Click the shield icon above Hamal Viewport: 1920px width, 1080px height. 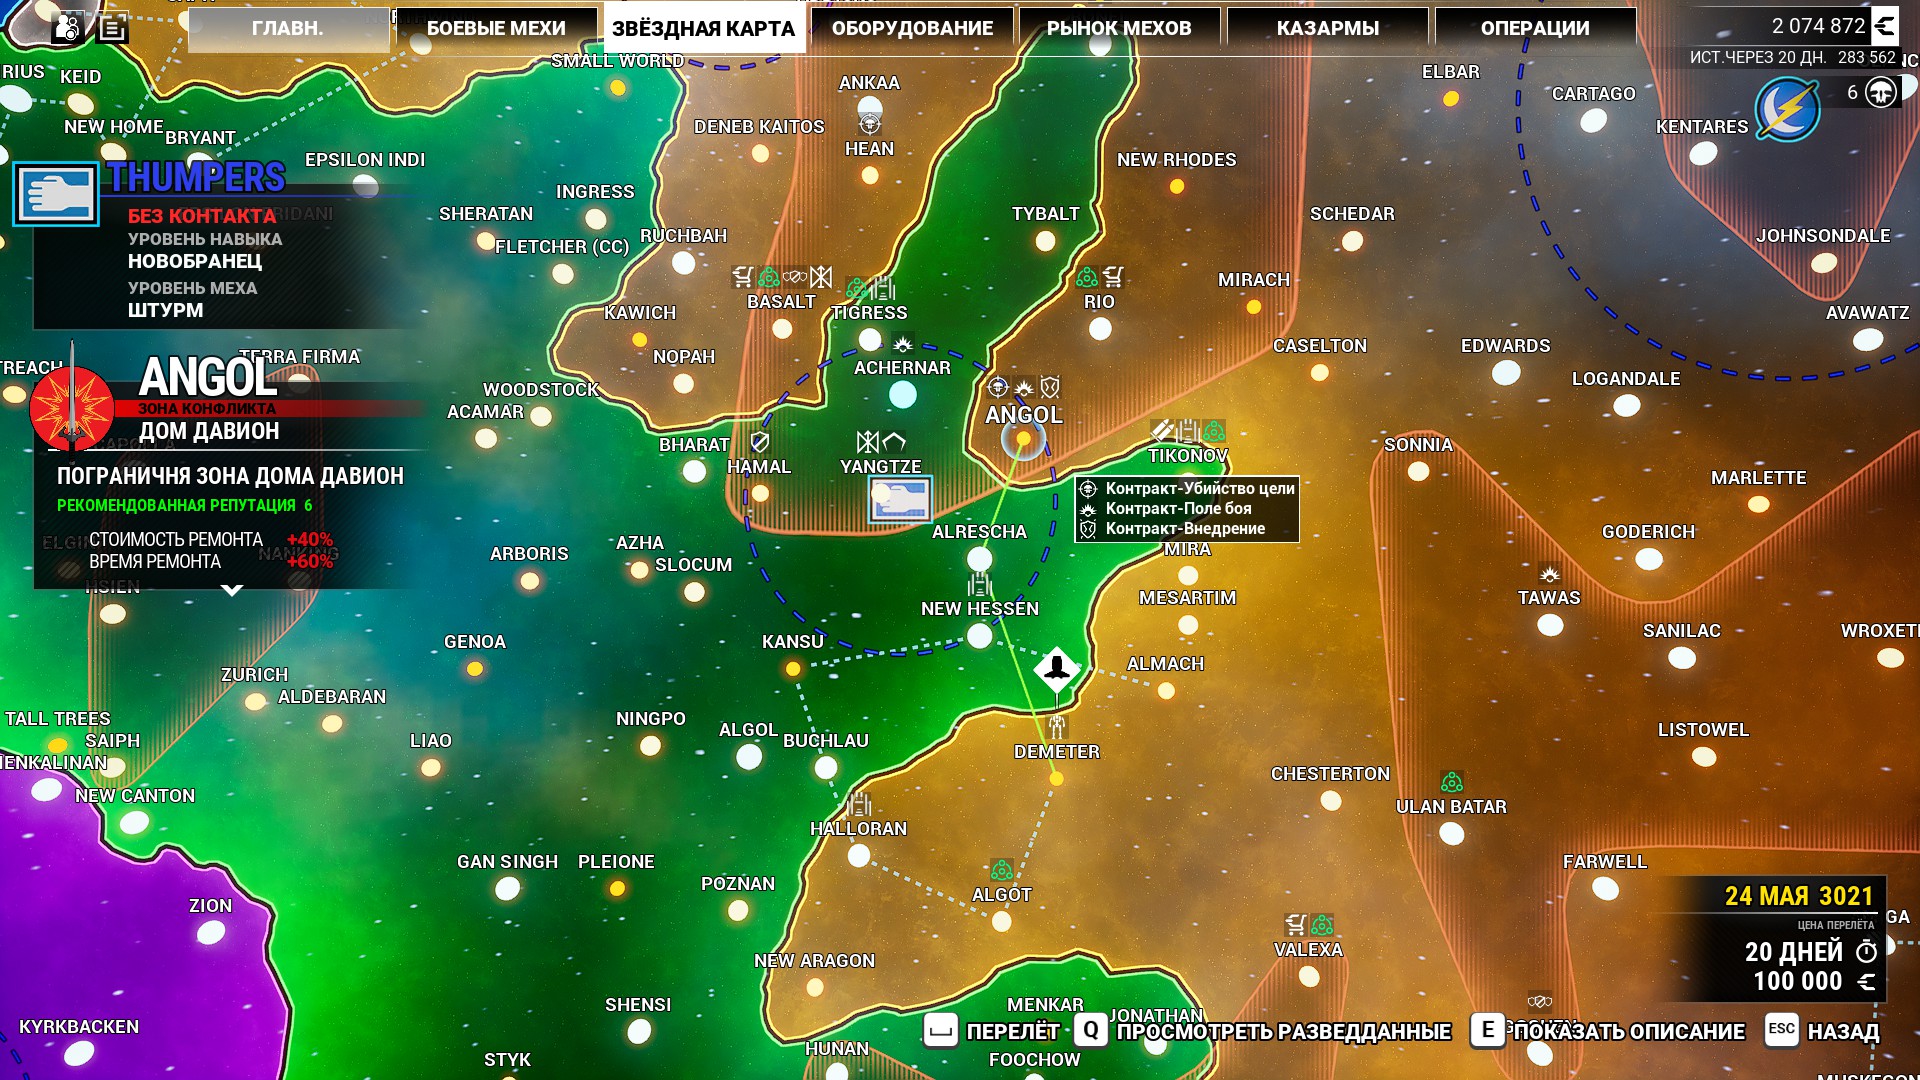tap(760, 441)
